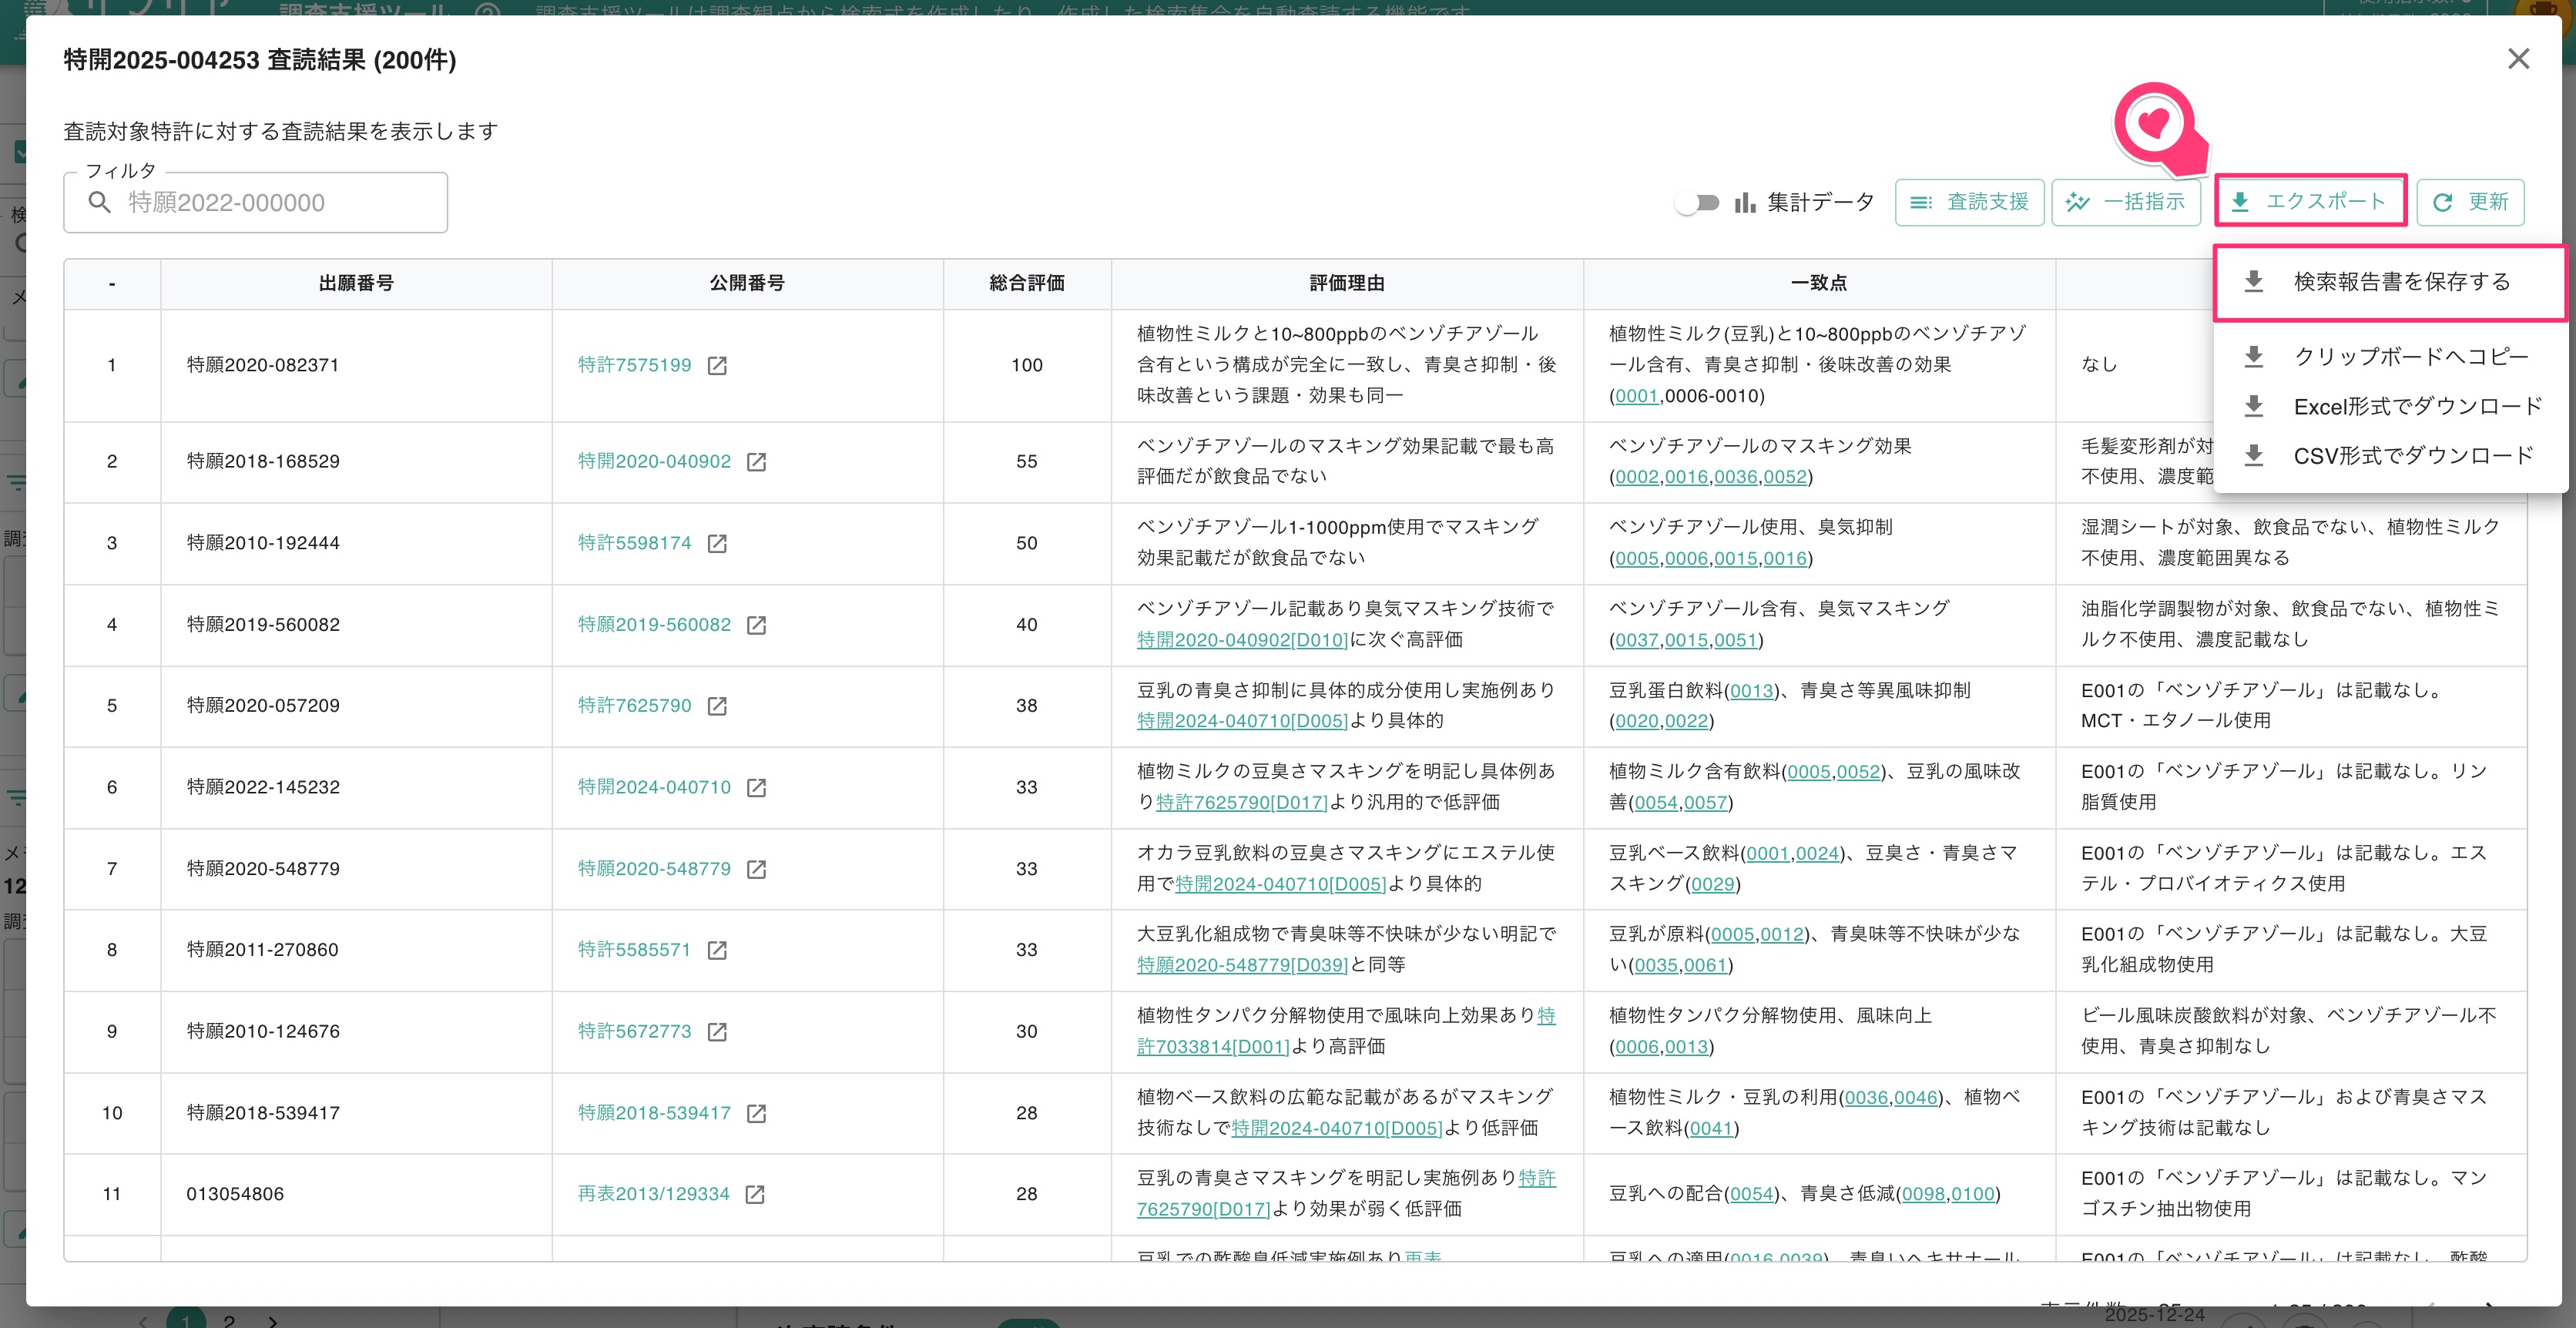The height and width of the screenshot is (1328, 2576).
Task: Click paragraph link 0052 in row 2 一致点
Action: pyautogui.click(x=1785, y=477)
